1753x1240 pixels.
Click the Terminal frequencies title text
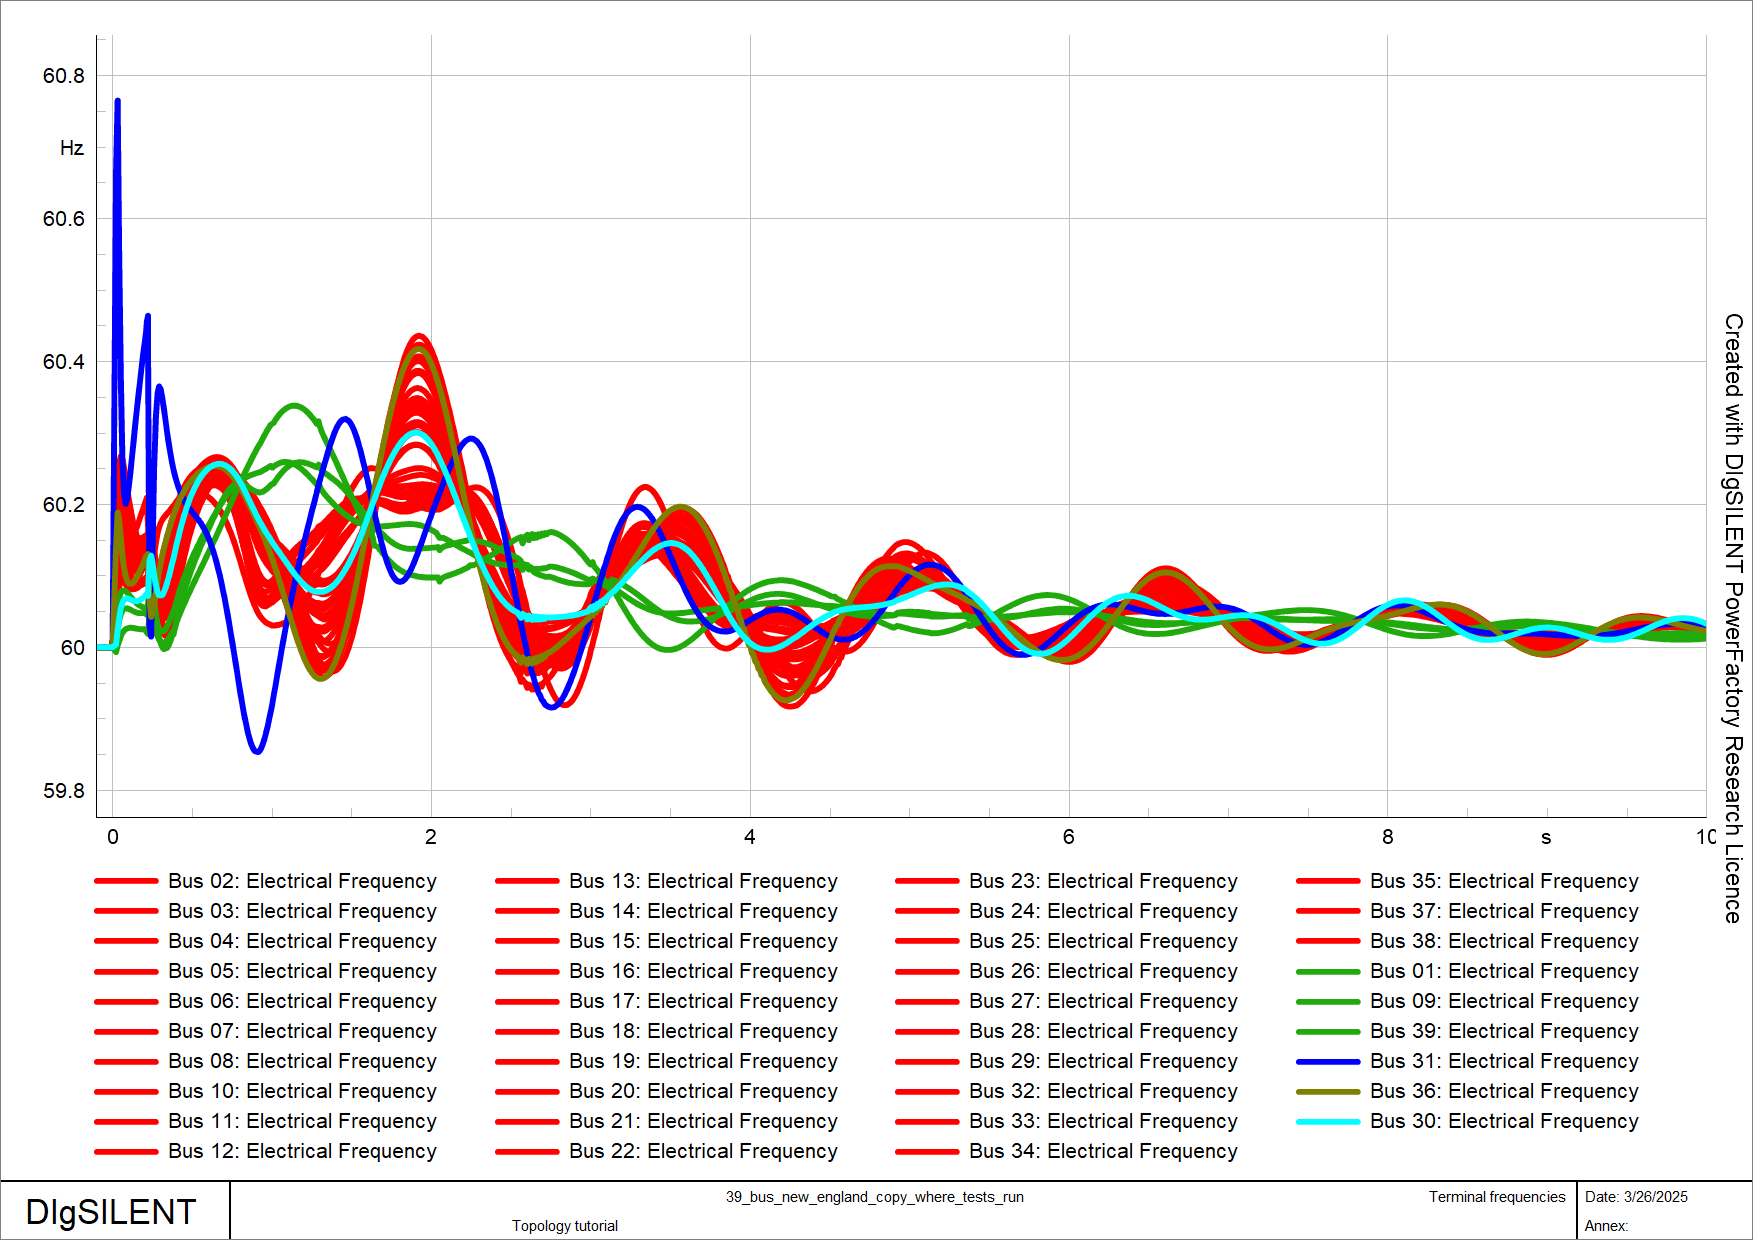point(1497,1197)
